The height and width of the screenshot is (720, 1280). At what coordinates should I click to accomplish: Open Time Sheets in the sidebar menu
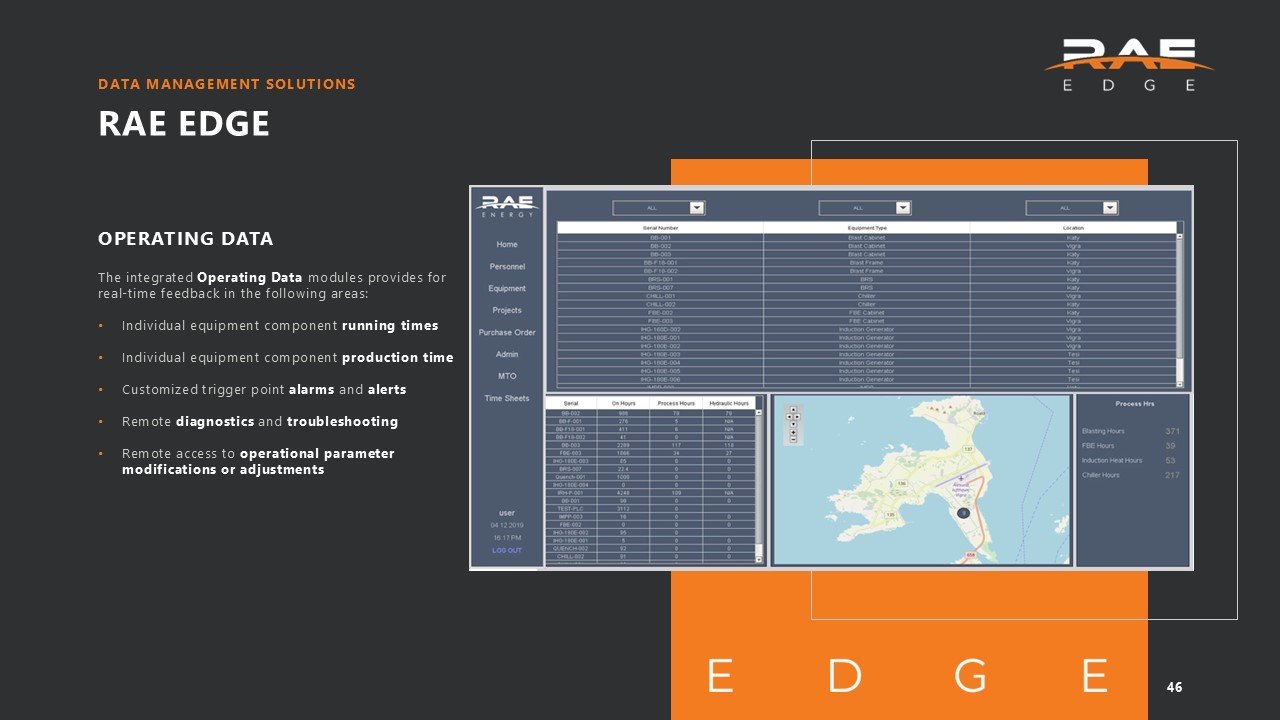(x=507, y=398)
